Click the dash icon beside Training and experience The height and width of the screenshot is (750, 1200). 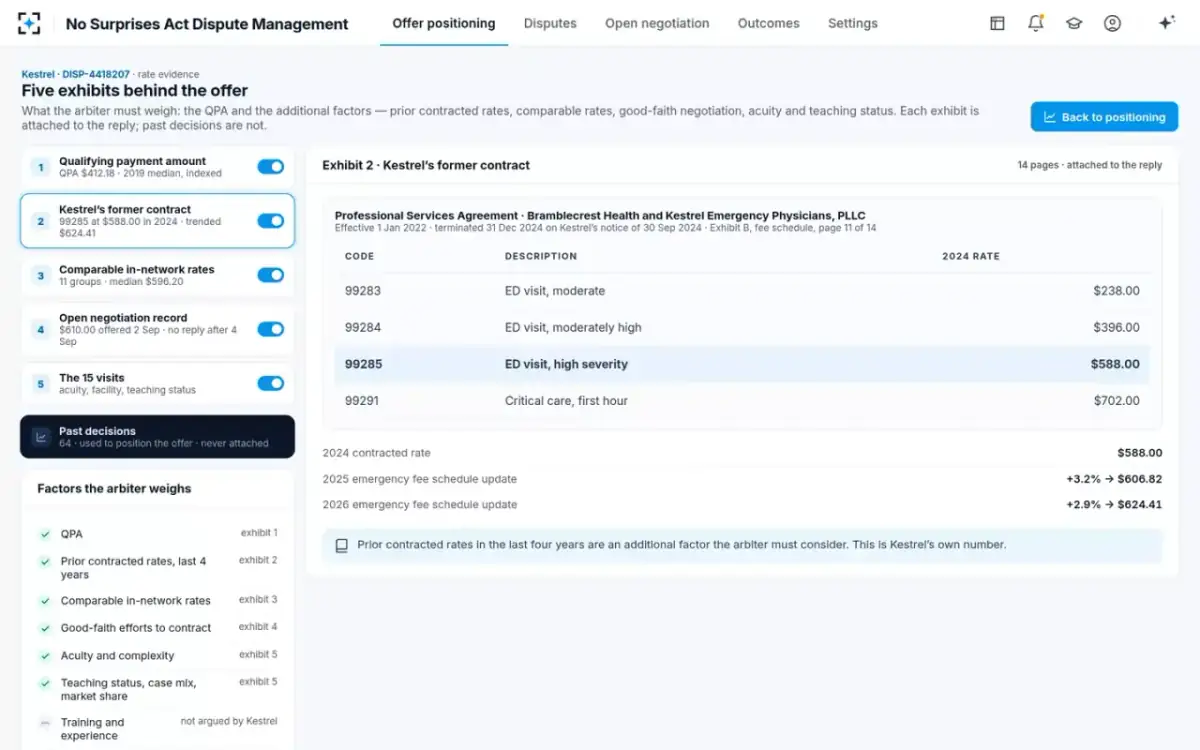(45, 723)
